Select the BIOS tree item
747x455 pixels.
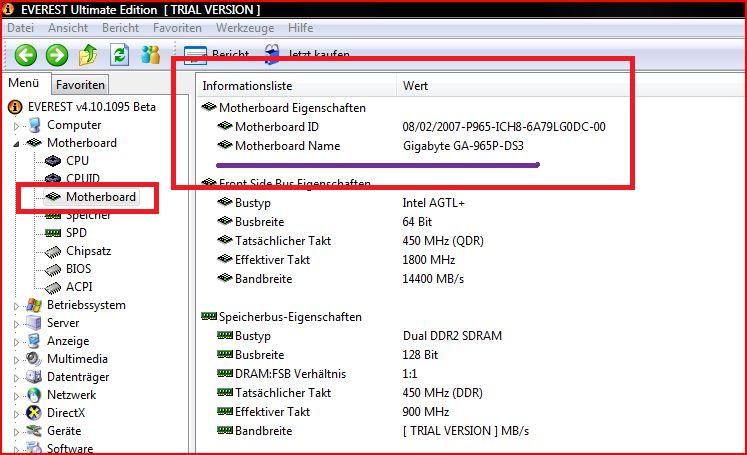point(78,269)
